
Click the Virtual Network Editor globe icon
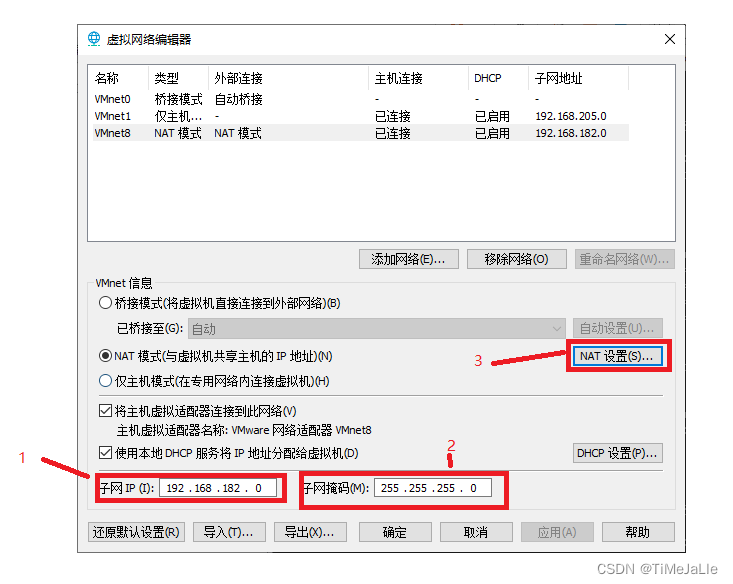[x=95, y=39]
